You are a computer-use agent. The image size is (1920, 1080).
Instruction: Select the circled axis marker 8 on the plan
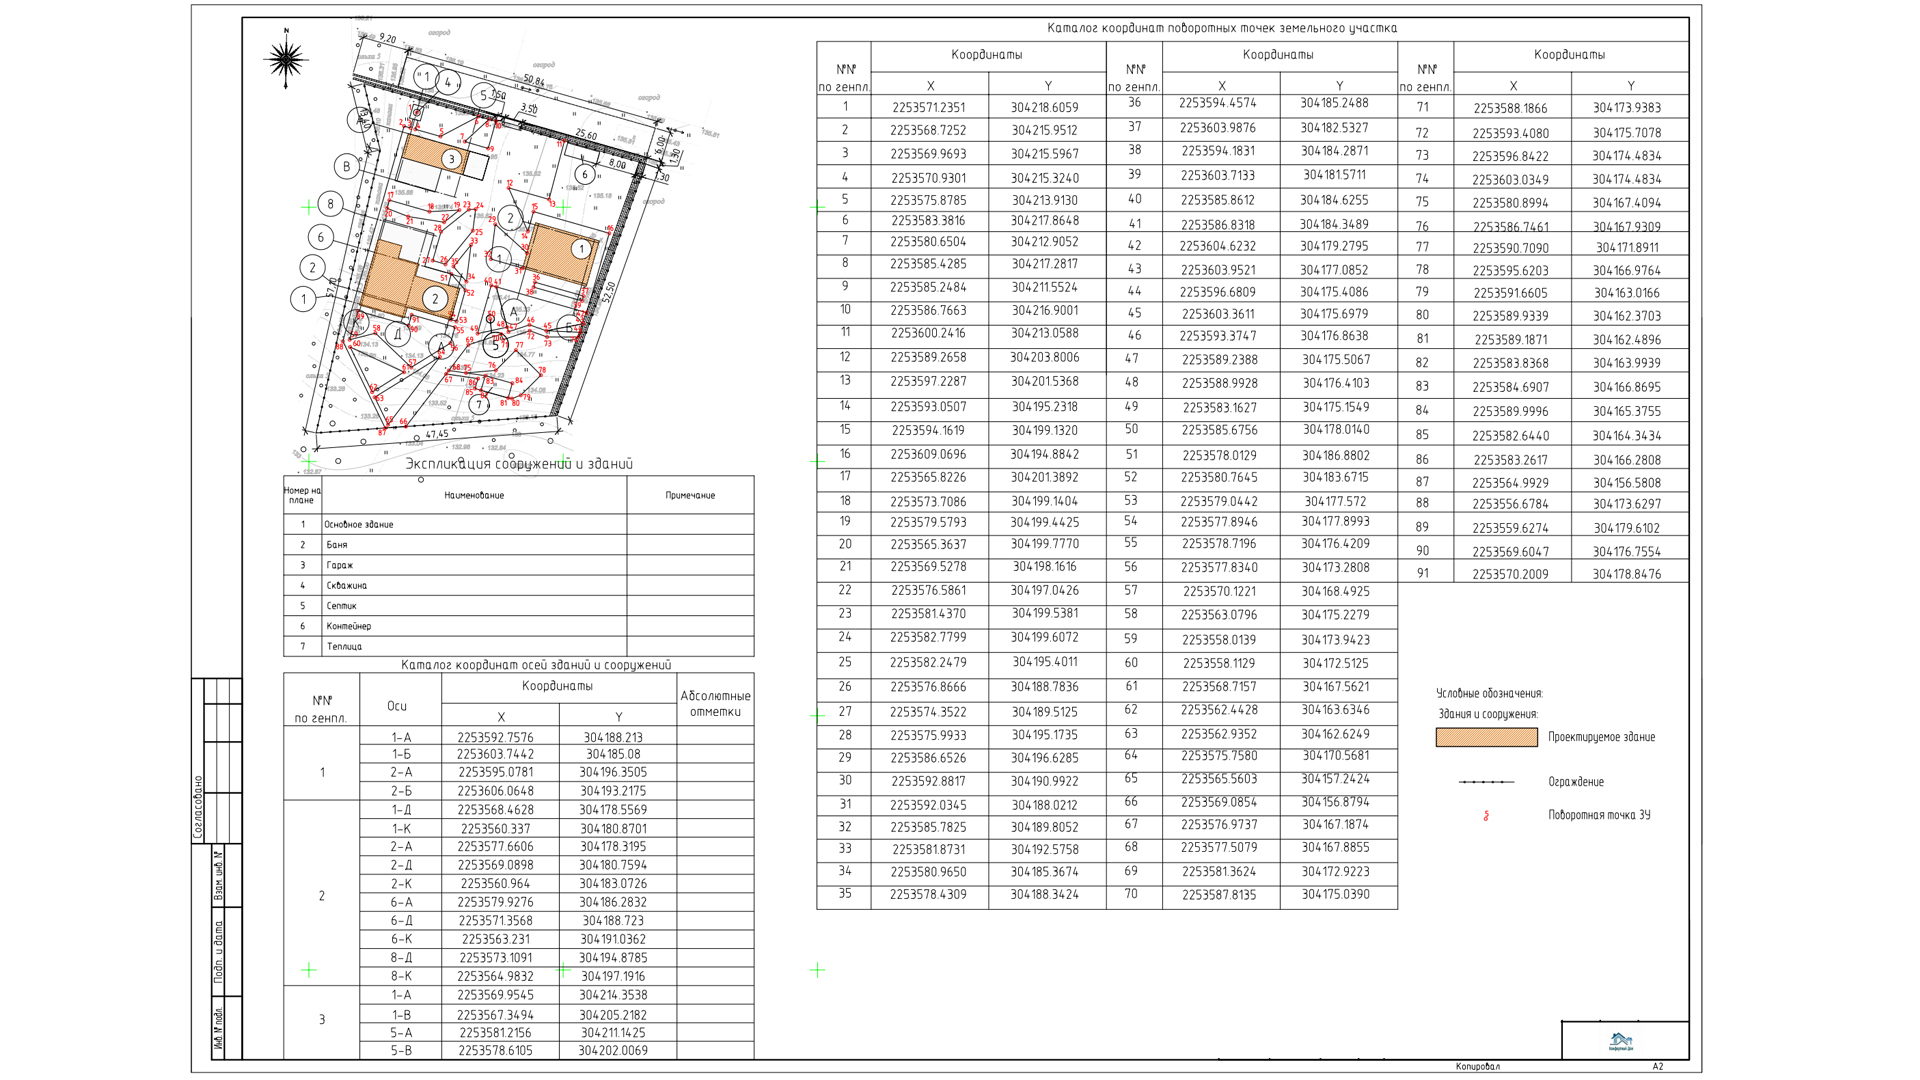click(x=331, y=205)
